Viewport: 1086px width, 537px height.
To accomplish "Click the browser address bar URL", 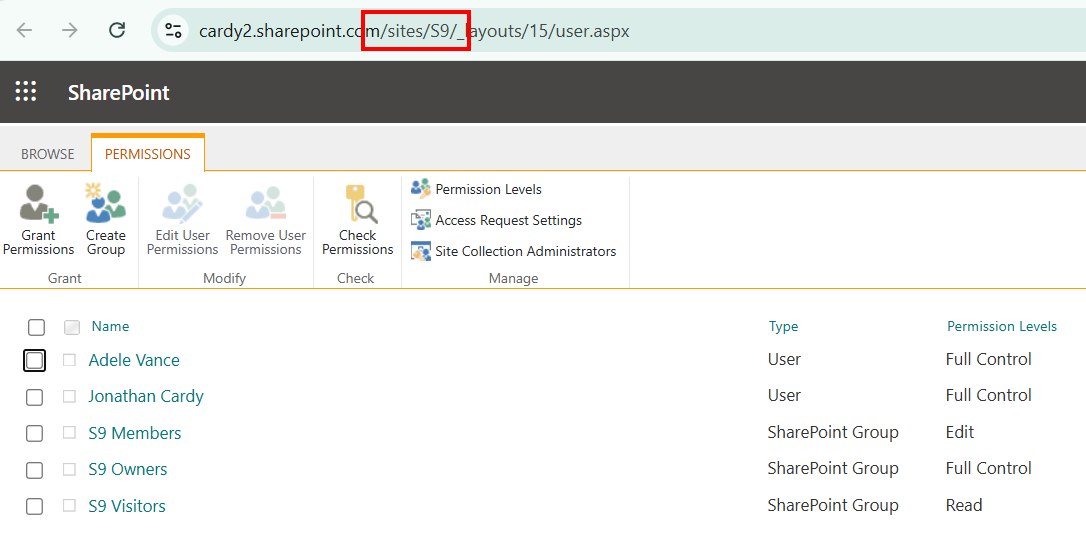I will click(x=413, y=31).
